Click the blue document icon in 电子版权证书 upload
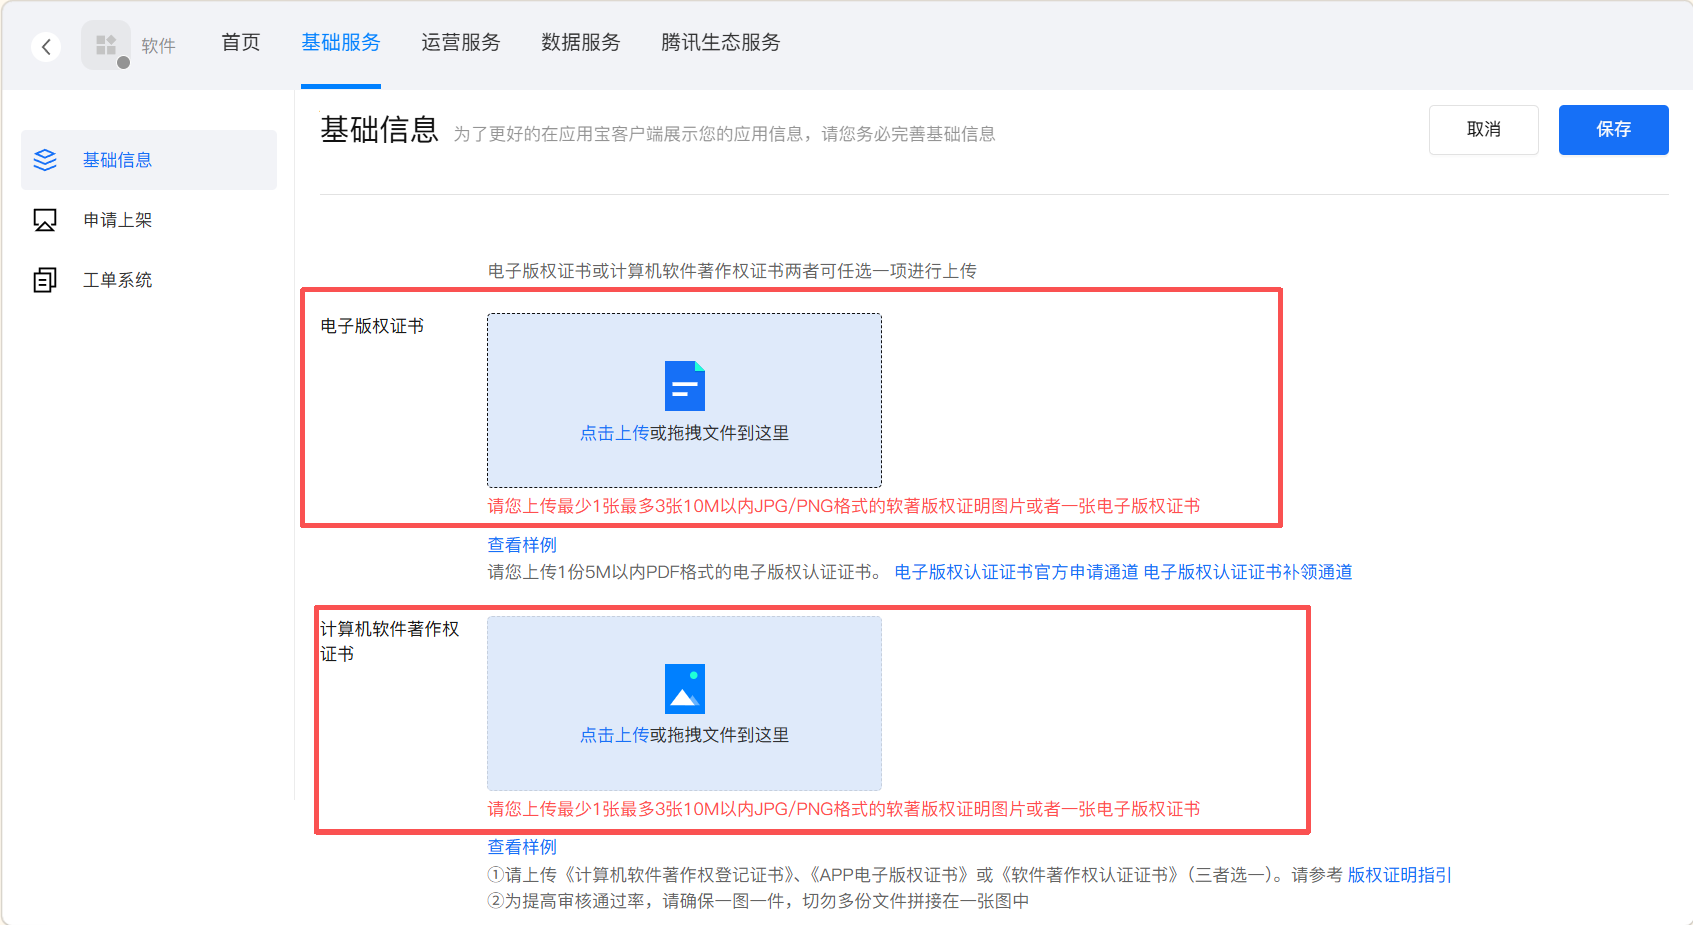 (684, 386)
